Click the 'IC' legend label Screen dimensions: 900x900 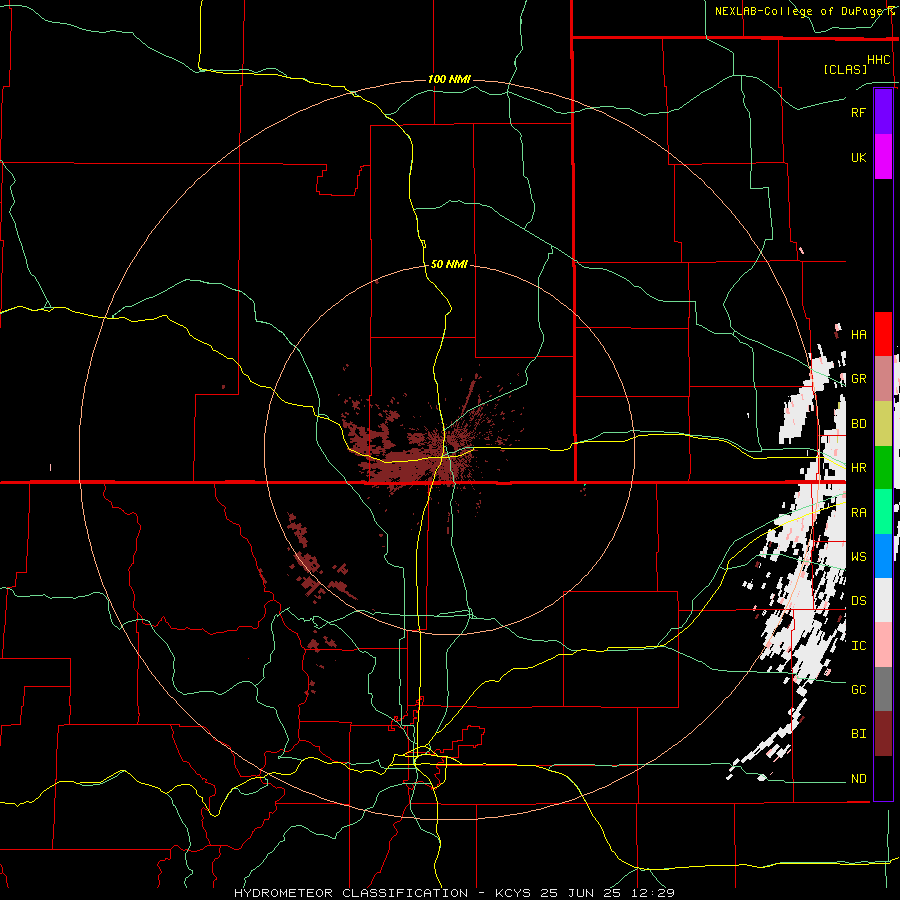858,646
